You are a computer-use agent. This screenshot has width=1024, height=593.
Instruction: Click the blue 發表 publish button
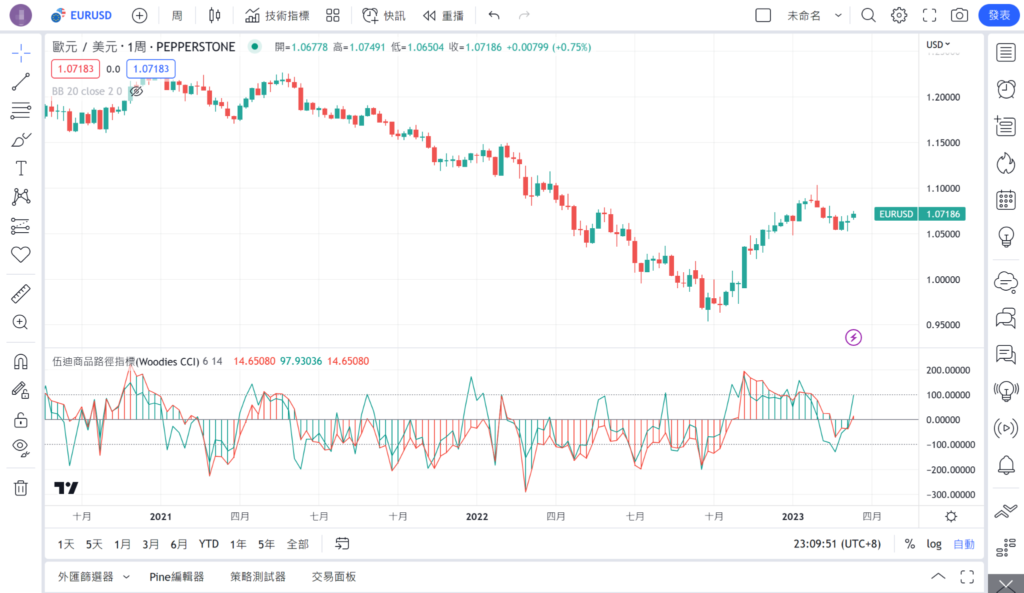(999, 15)
